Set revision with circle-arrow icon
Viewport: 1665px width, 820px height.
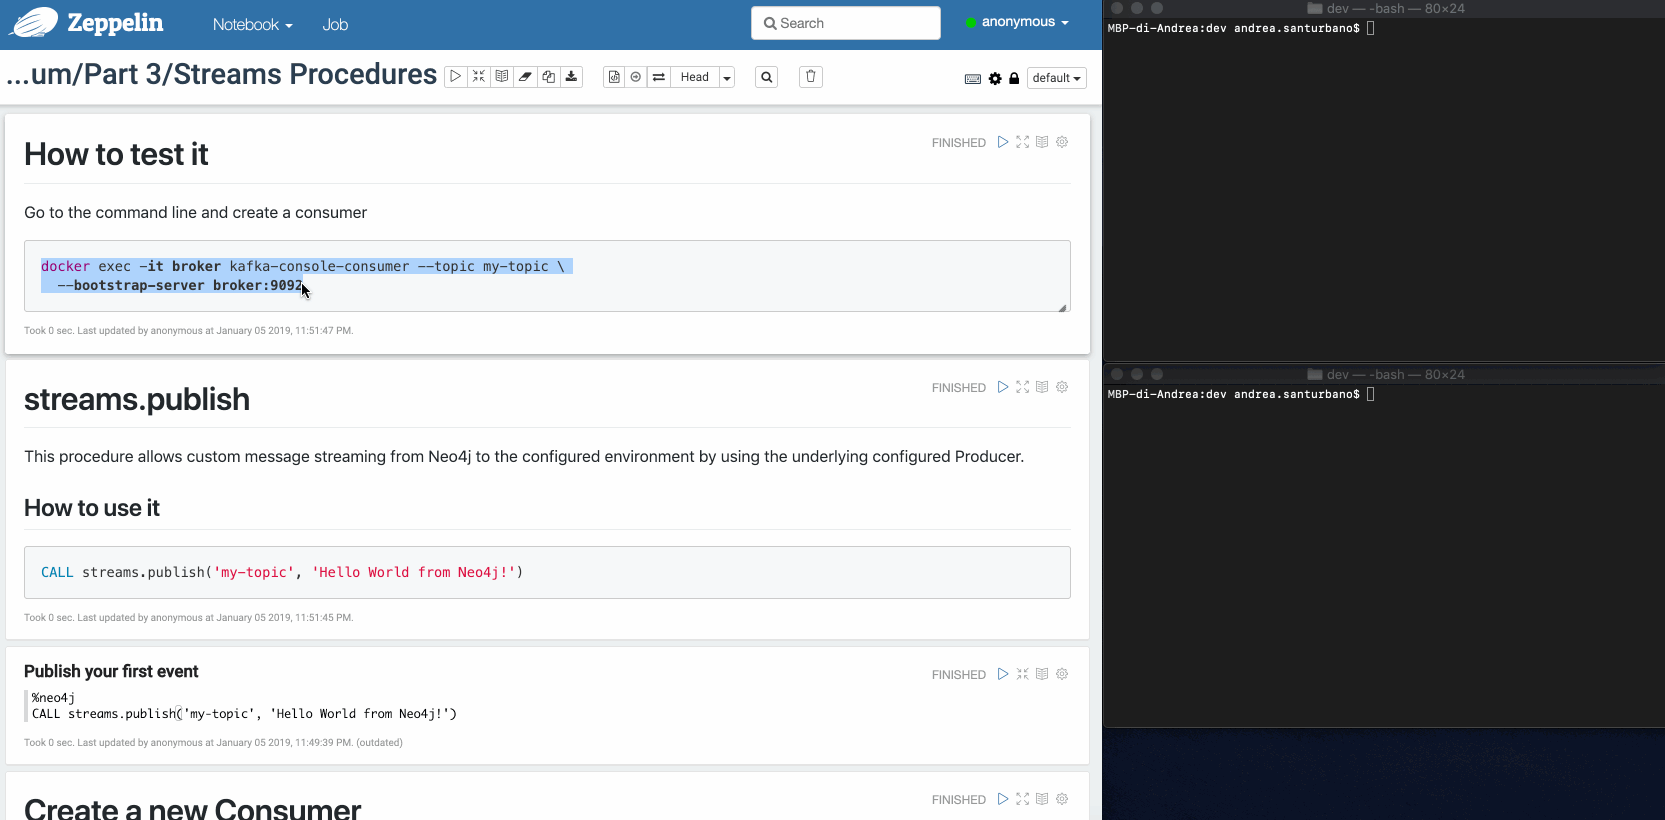click(x=636, y=77)
